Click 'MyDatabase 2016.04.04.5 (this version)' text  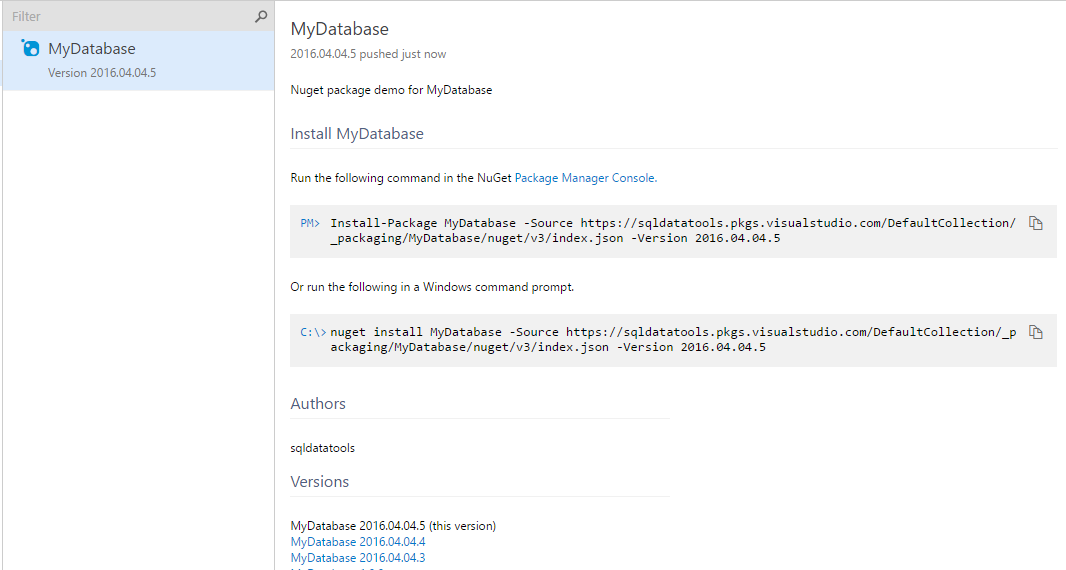point(393,526)
